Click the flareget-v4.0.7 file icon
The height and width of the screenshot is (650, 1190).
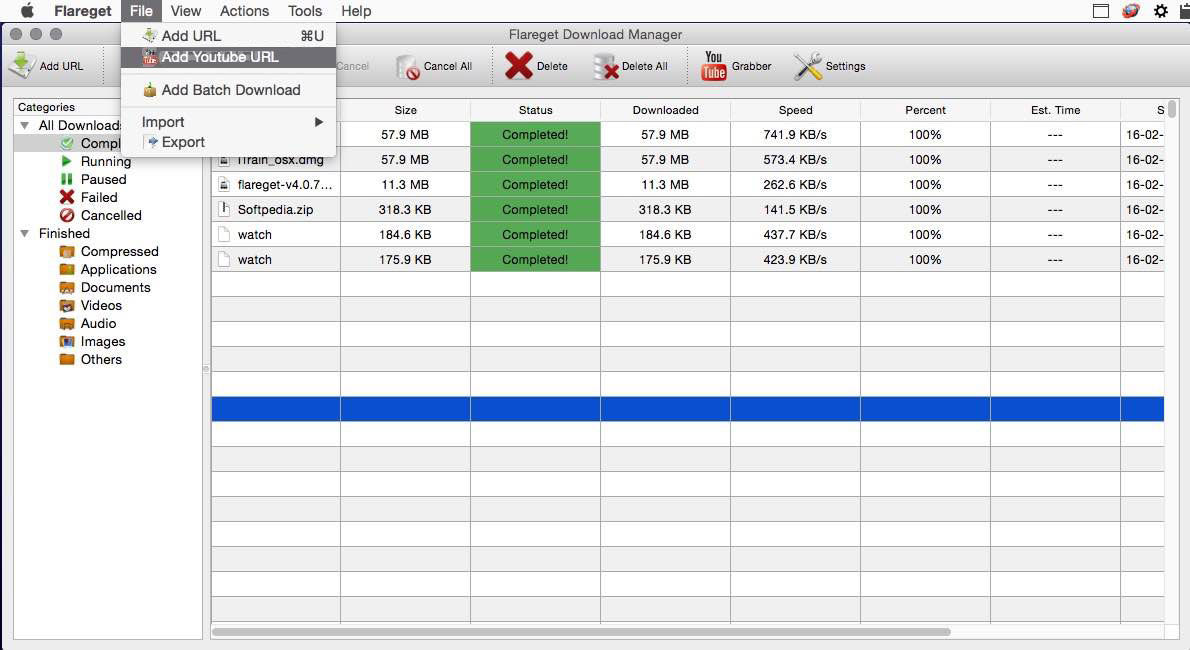tap(224, 184)
